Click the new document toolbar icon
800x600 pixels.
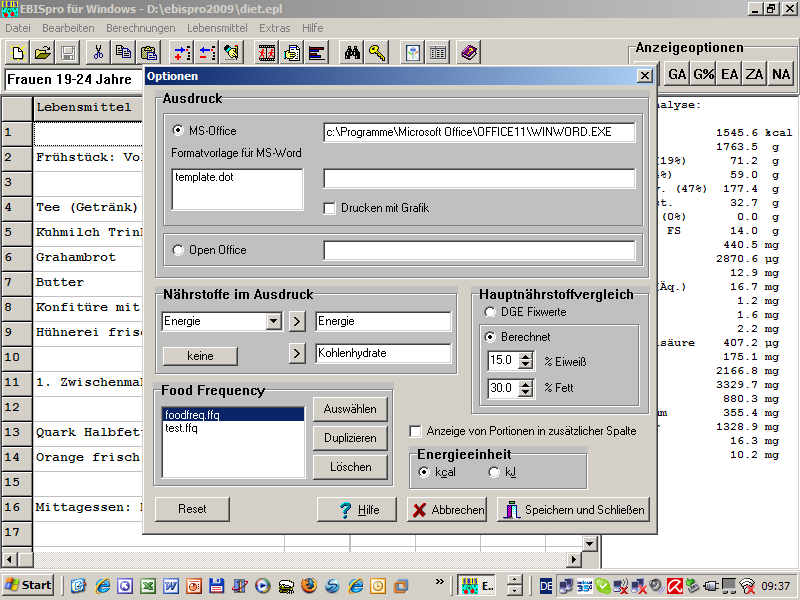(x=17, y=52)
